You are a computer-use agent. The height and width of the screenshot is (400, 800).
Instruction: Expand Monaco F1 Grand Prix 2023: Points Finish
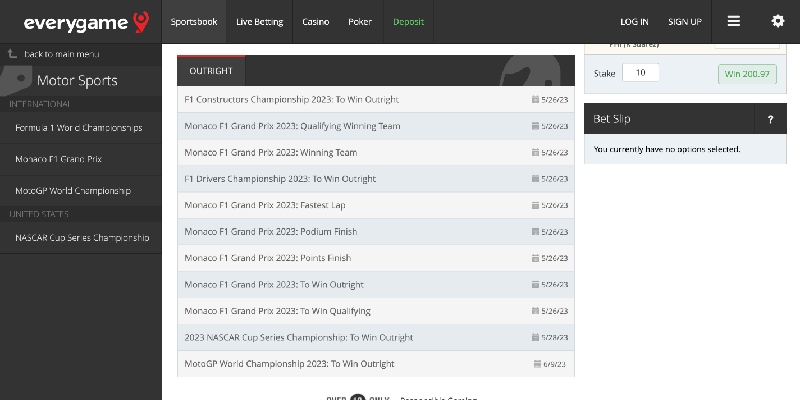click(376, 258)
